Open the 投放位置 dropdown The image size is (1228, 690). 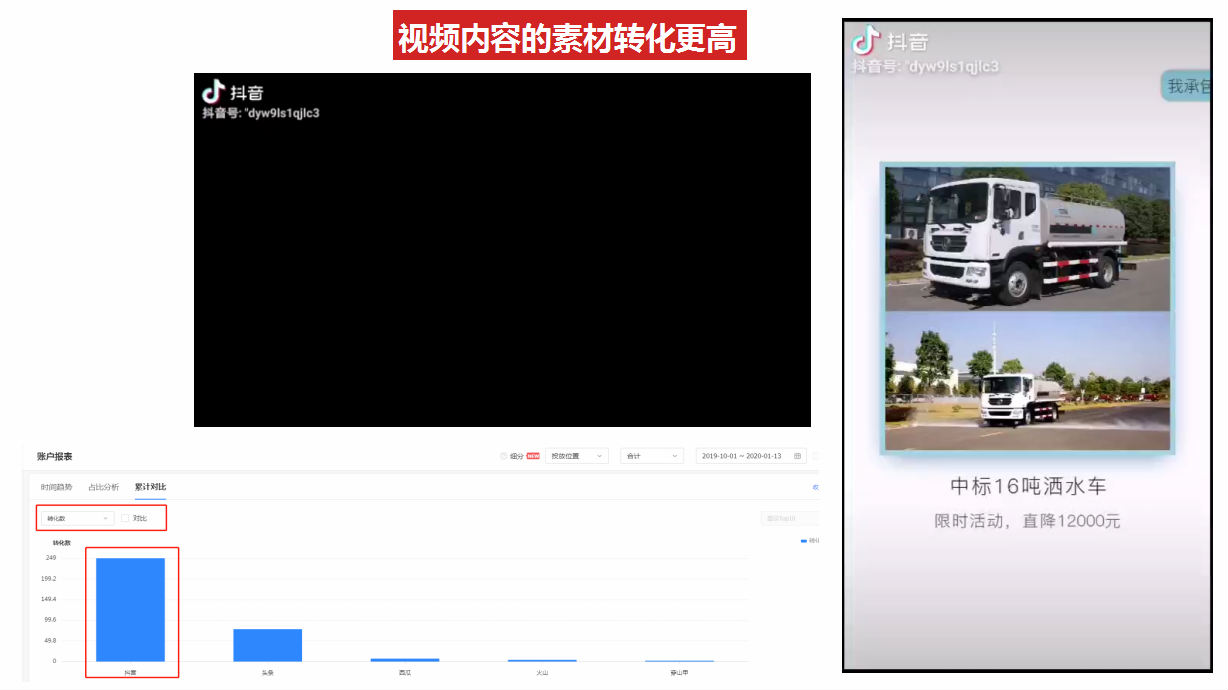pyautogui.click(x=576, y=456)
